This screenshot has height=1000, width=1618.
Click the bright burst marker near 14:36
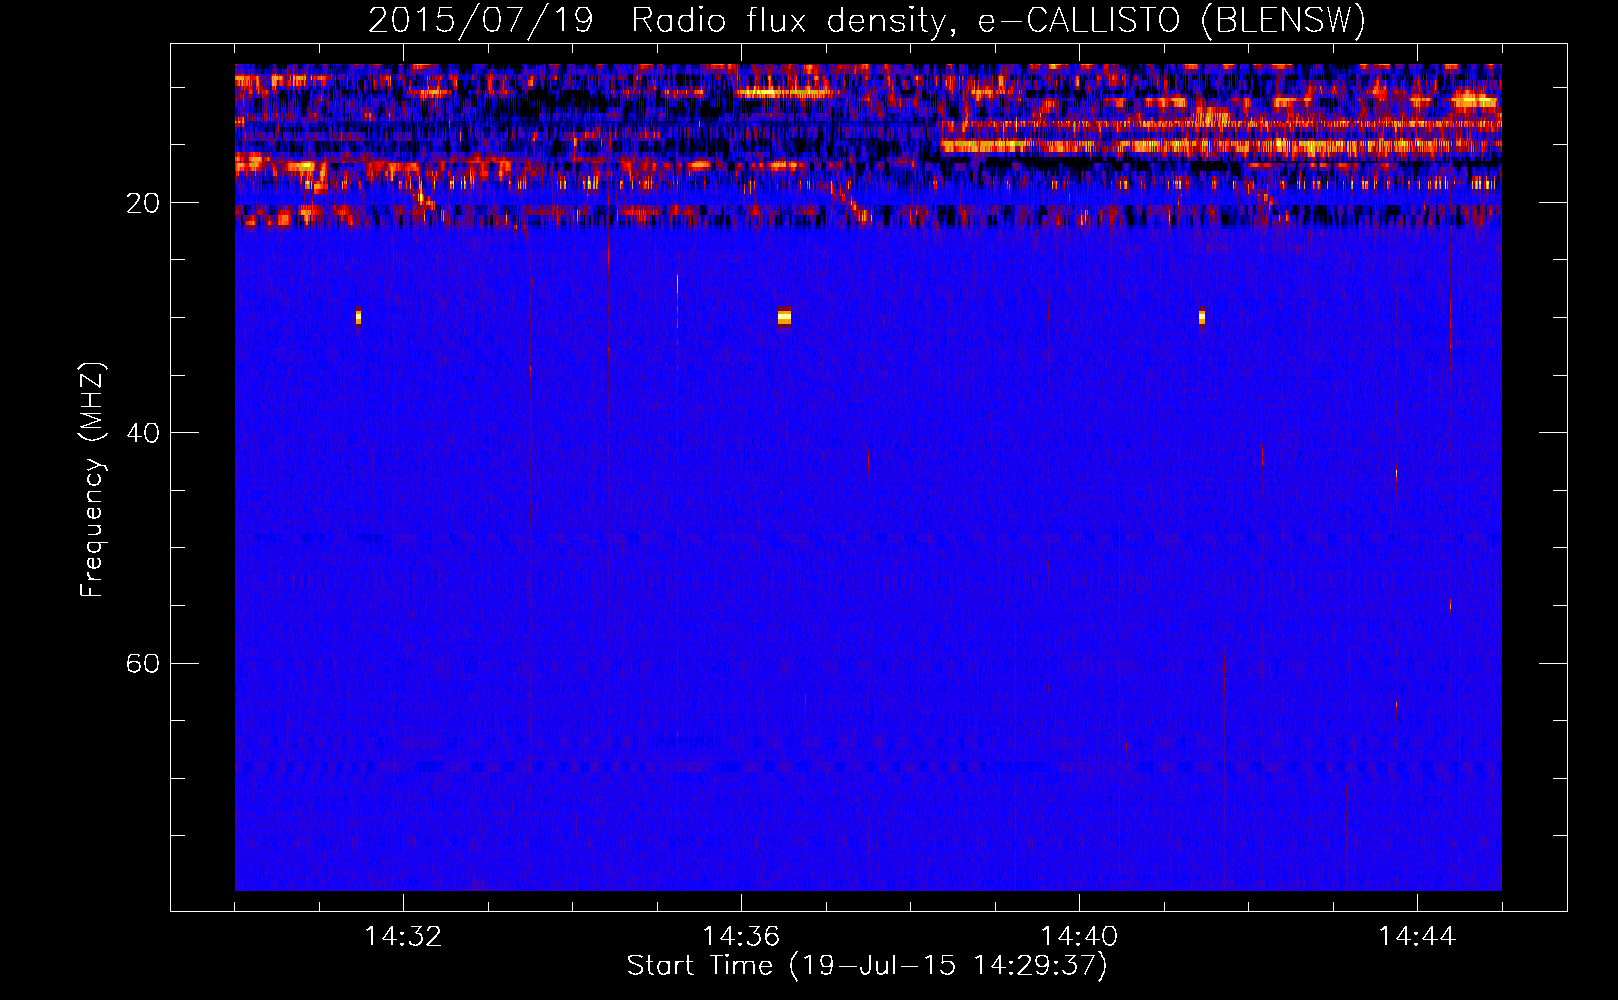pos(784,317)
